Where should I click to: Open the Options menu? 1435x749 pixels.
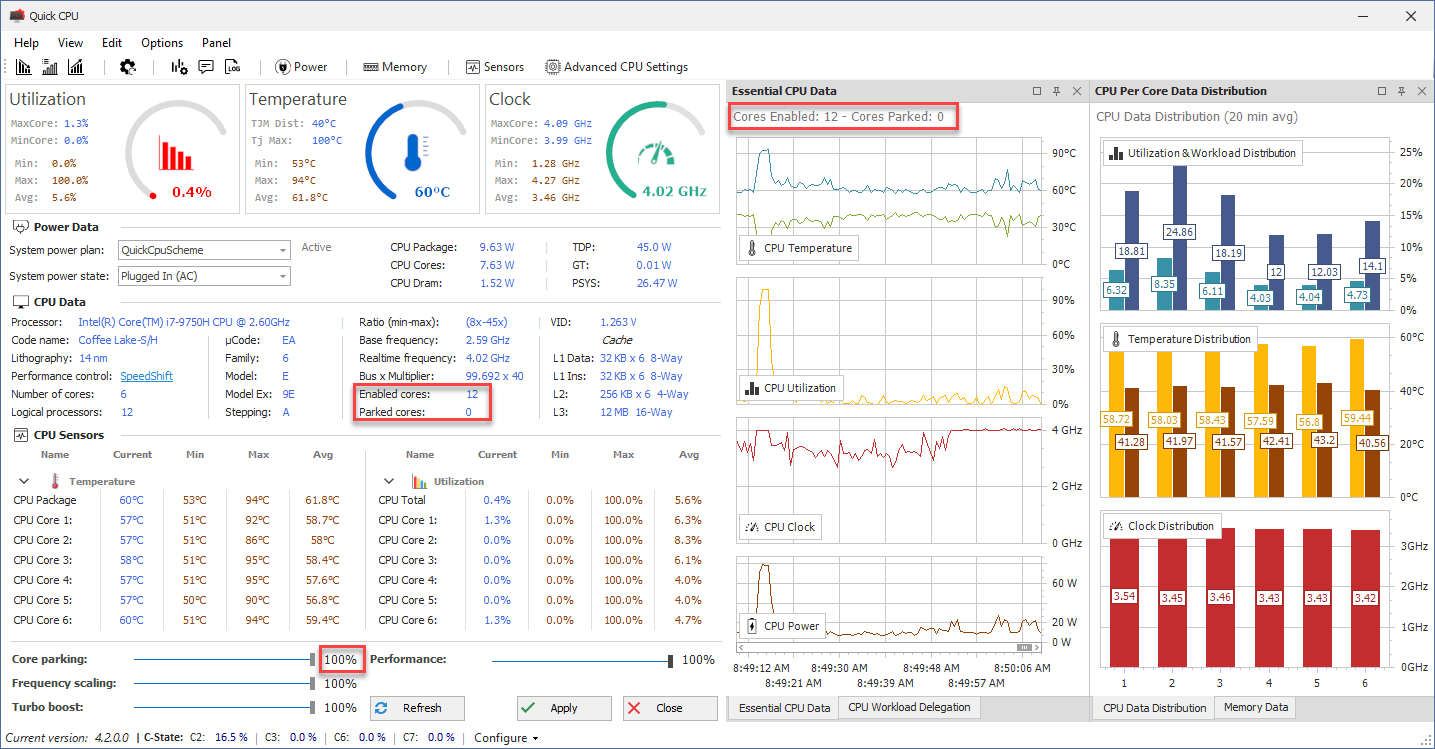(162, 43)
